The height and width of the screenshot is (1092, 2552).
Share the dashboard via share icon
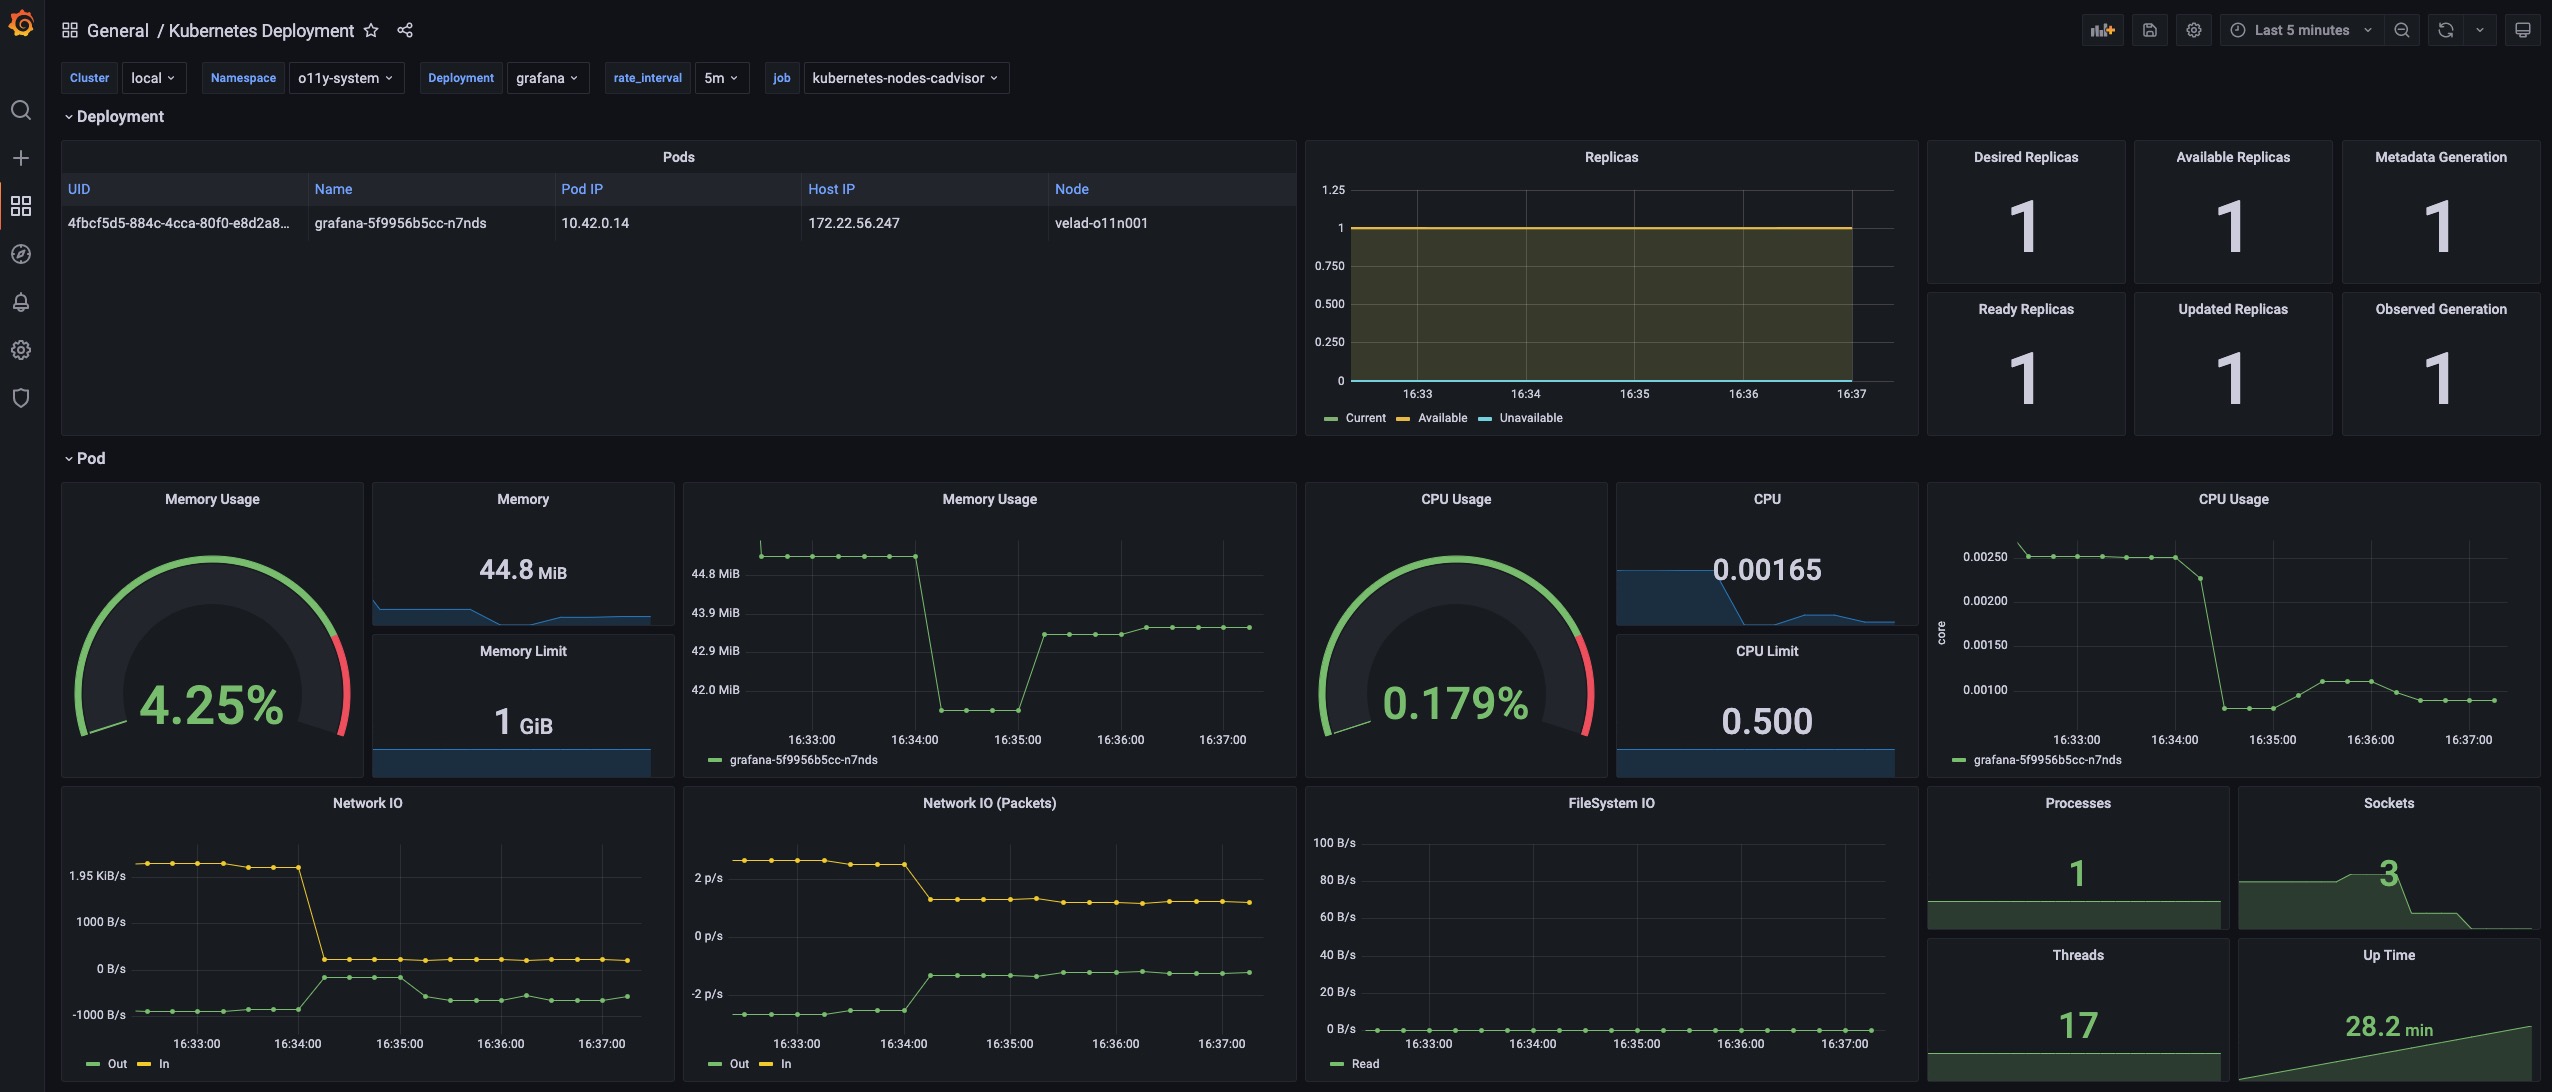(x=405, y=30)
